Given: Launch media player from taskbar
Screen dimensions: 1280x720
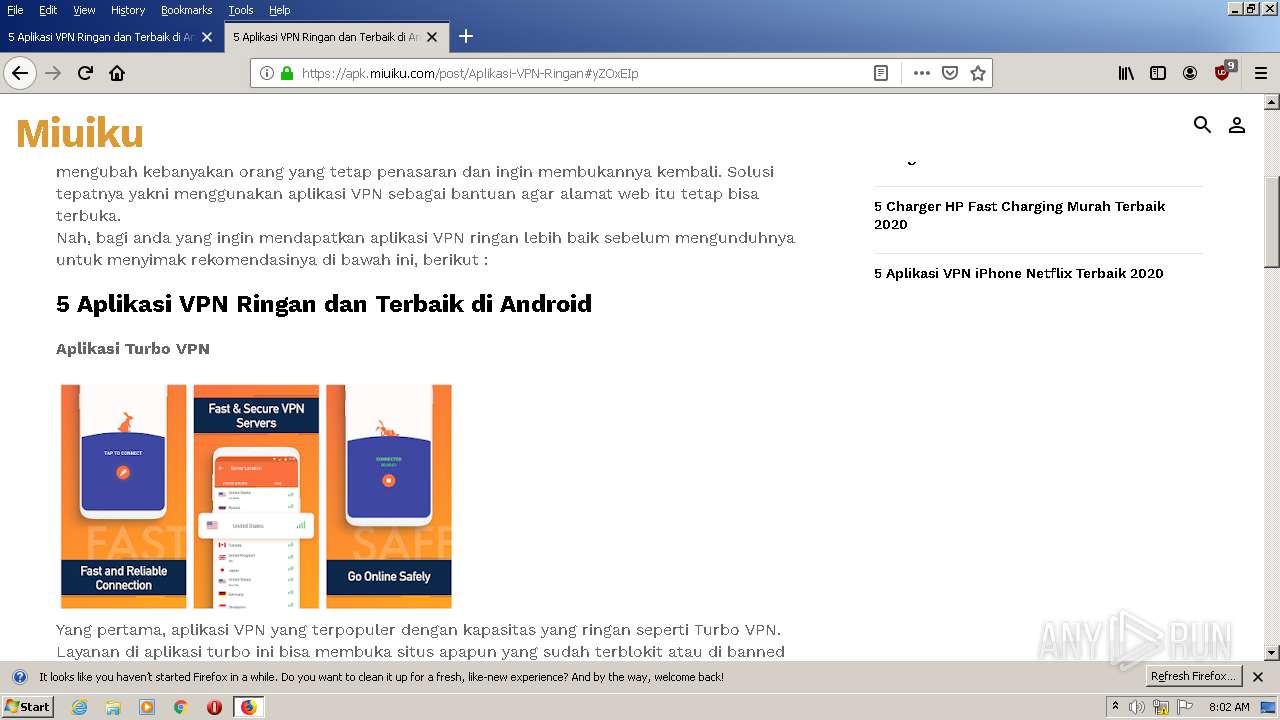Looking at the screenshot, I should click(x=147, y=707).
